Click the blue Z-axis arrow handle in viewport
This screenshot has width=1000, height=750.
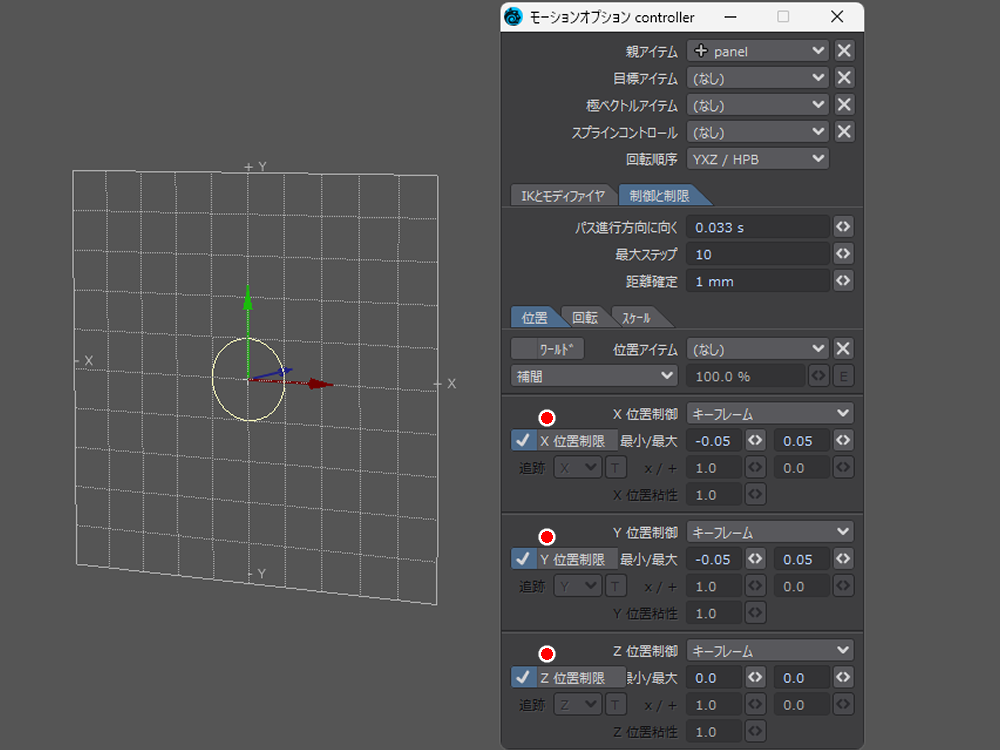click(x=285, y=371)
